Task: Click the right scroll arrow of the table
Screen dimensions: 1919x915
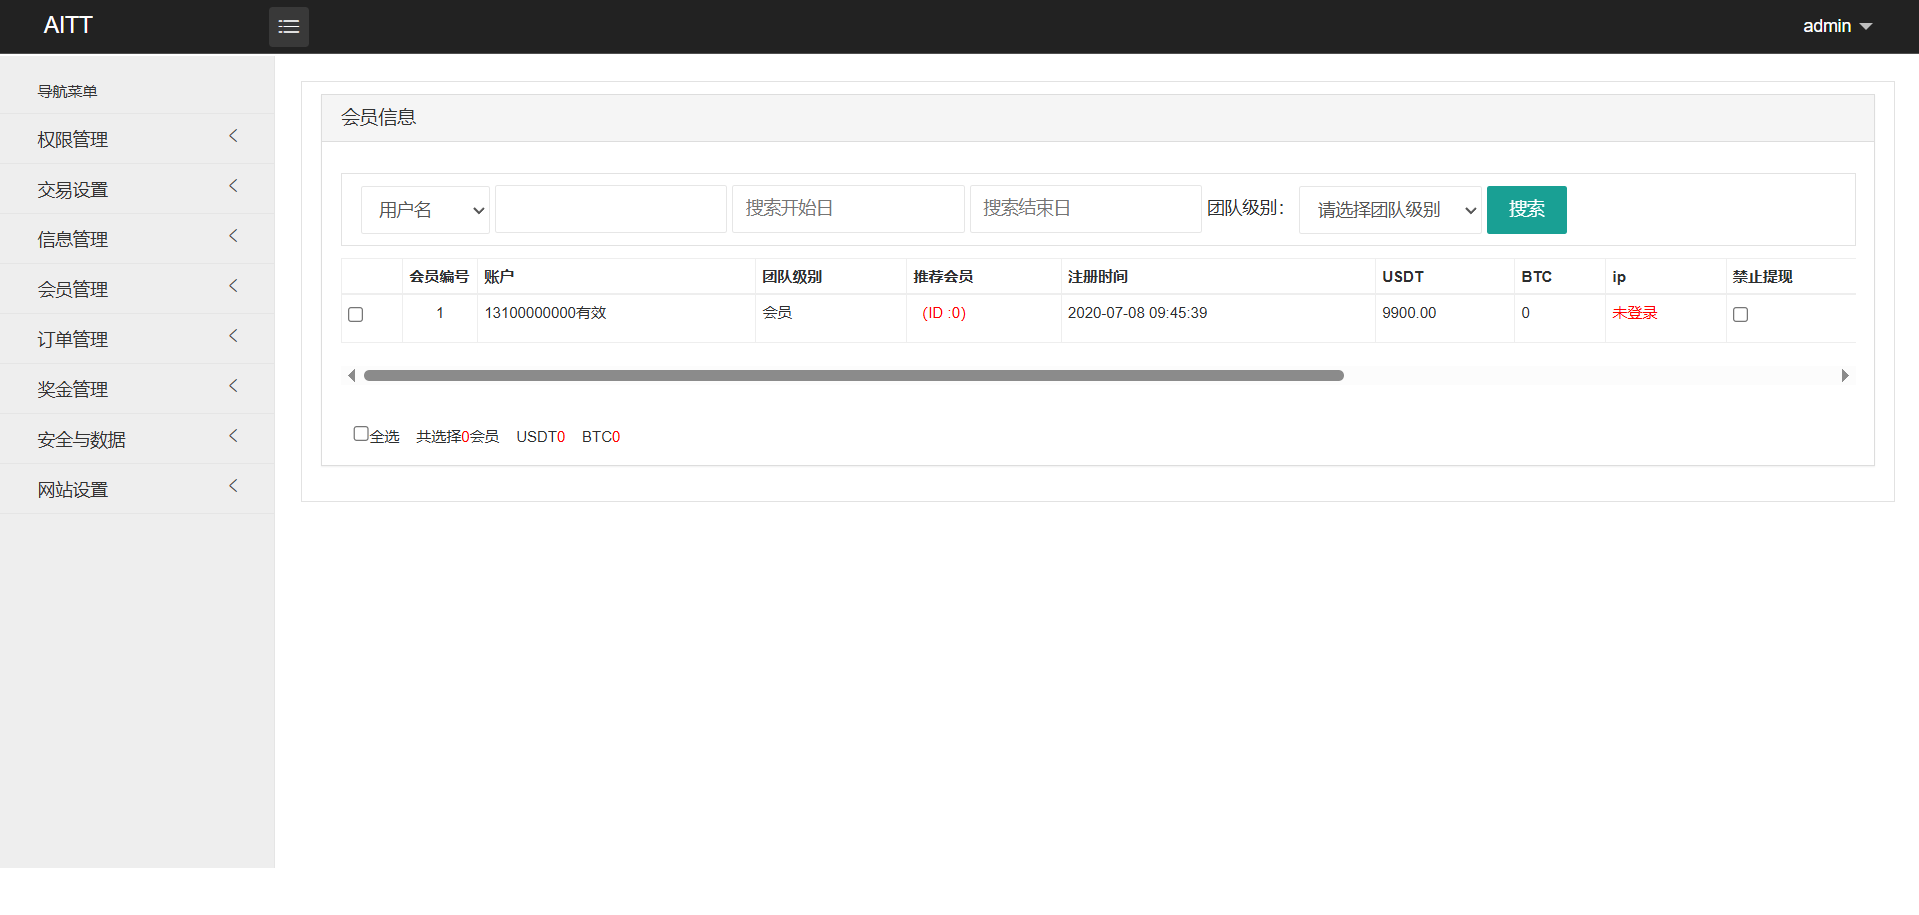Action: pyautogui.click(x=1845, y=376)
